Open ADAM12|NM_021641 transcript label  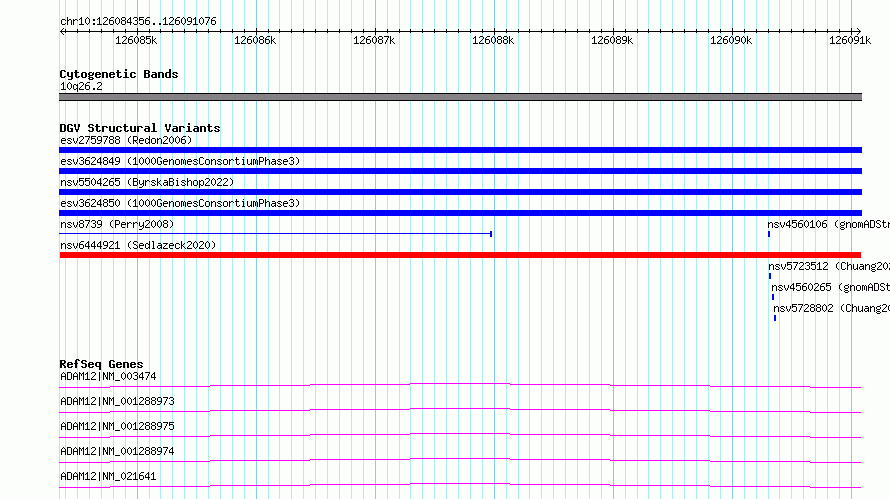point(108,476)
